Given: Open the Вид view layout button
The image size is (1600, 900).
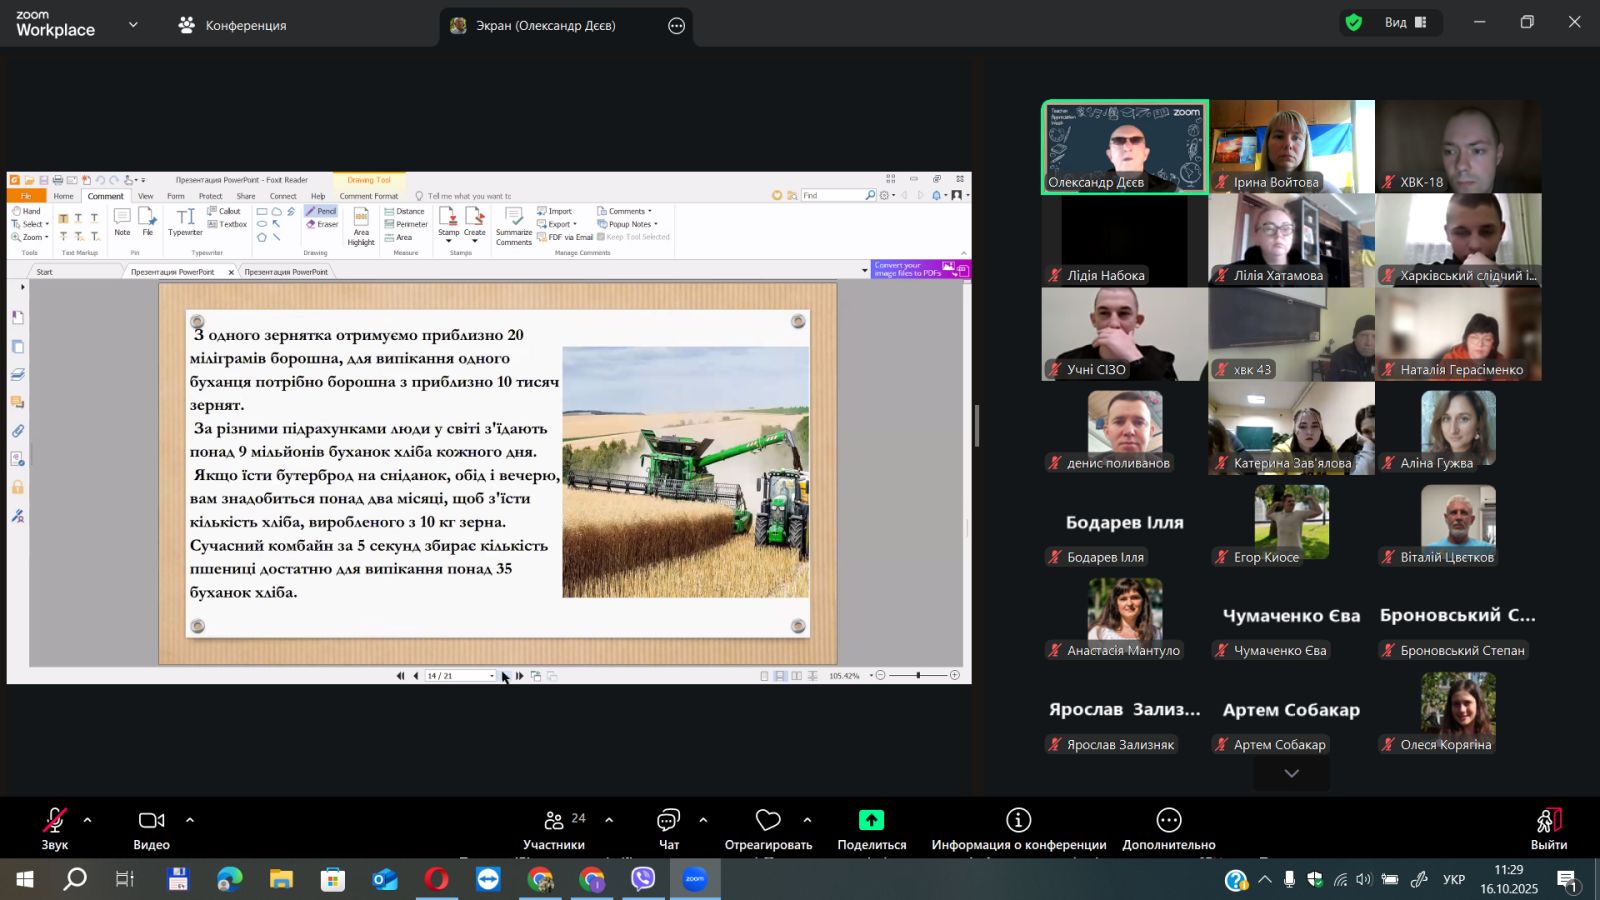Looking at the screenshot, I should click(1405, 22).
